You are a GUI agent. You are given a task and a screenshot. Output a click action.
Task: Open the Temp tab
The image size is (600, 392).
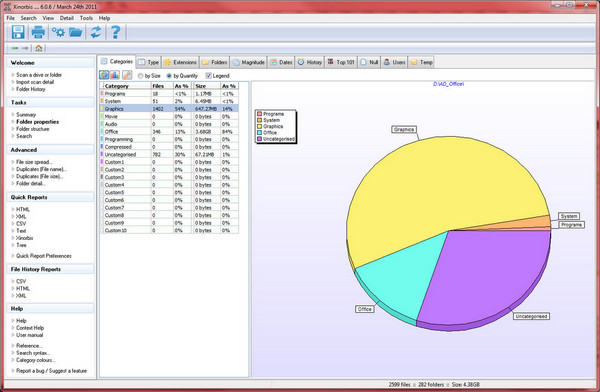point(421,62)
